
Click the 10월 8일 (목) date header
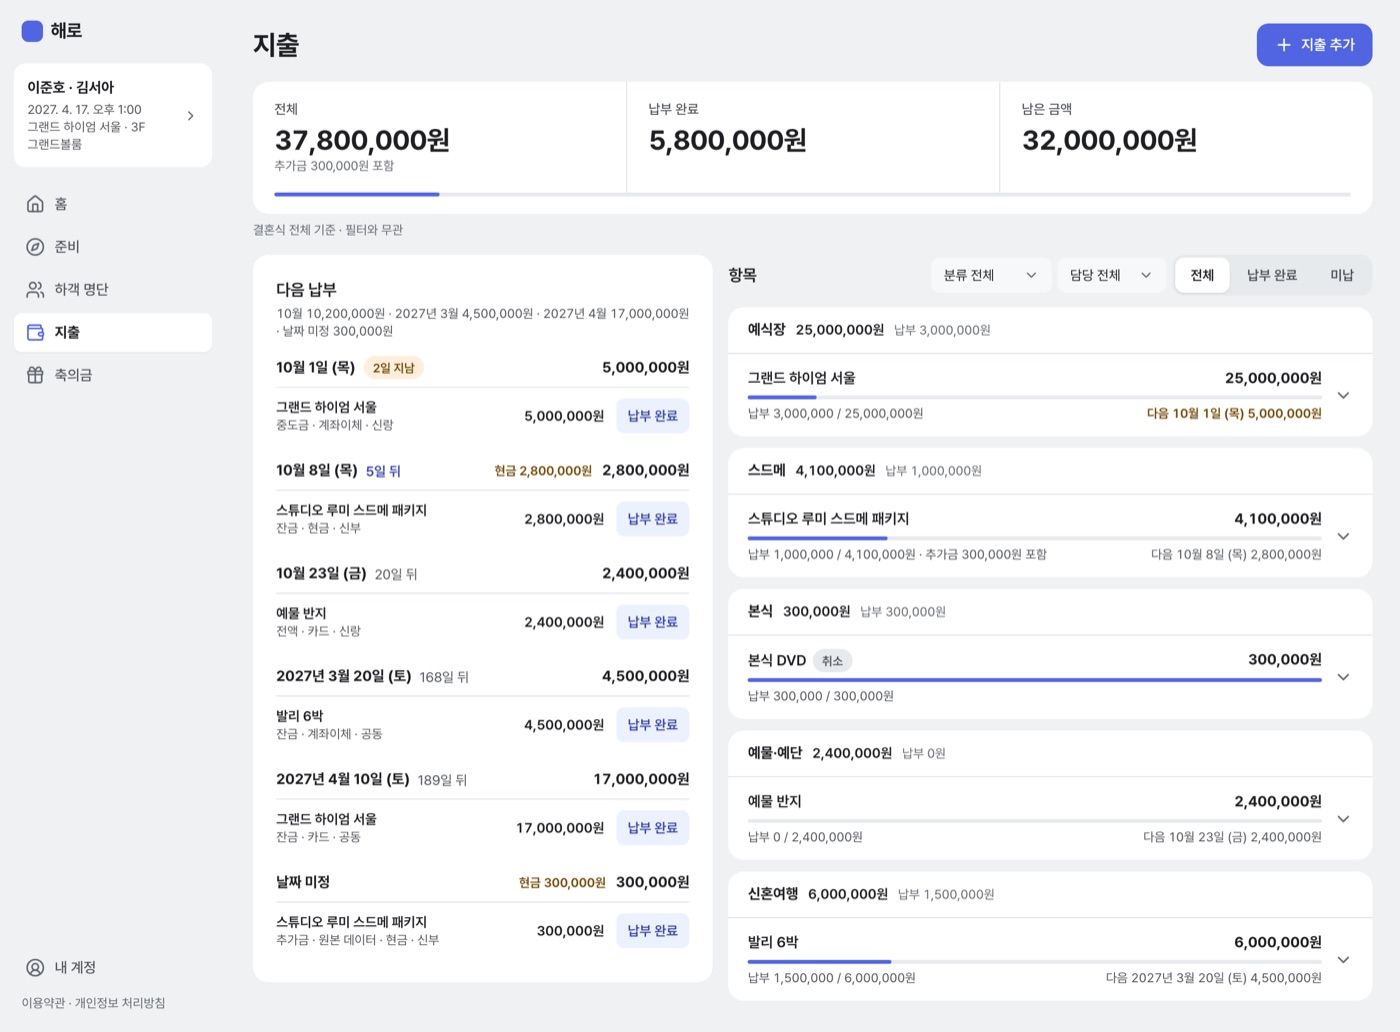coord(317,471)
